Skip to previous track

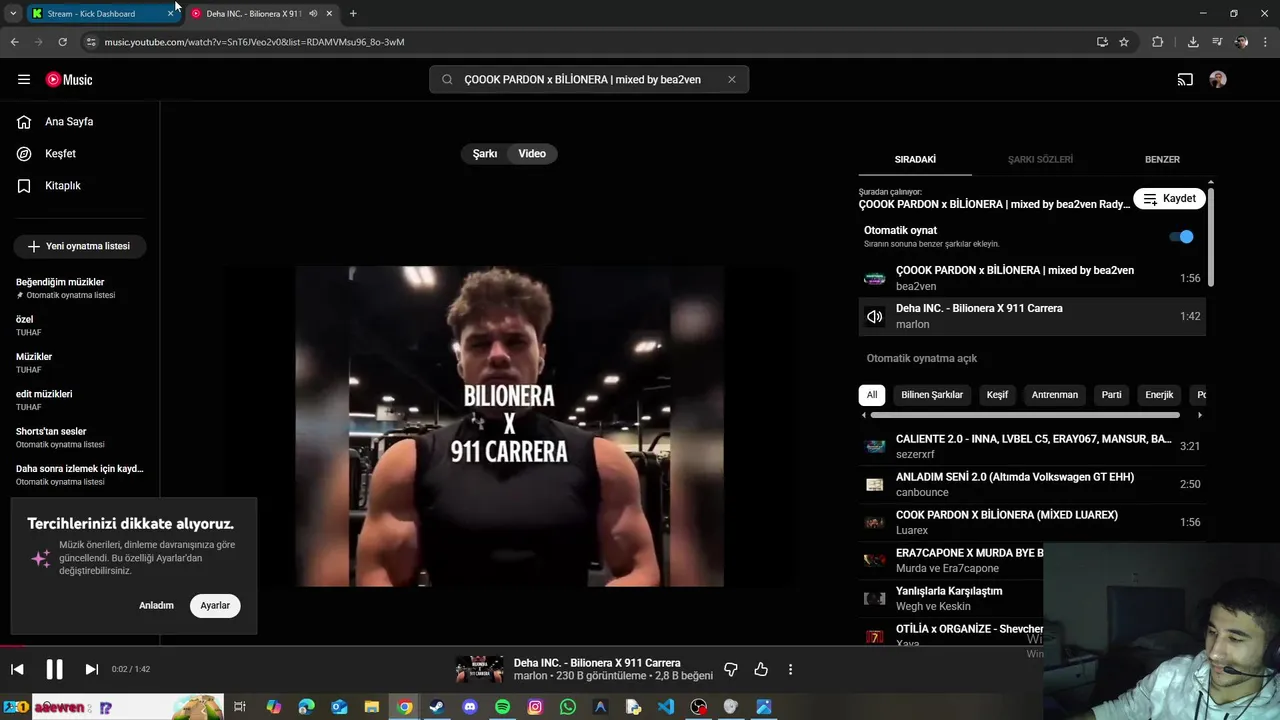coord(17,669)
